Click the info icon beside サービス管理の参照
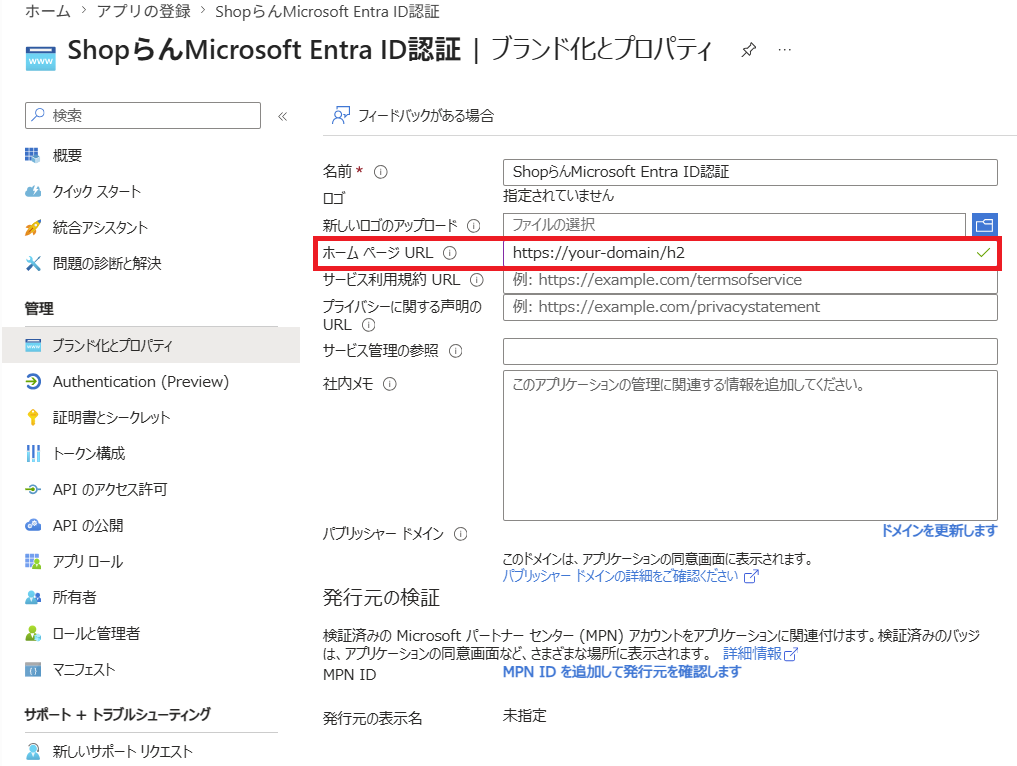 pos(456,351)
